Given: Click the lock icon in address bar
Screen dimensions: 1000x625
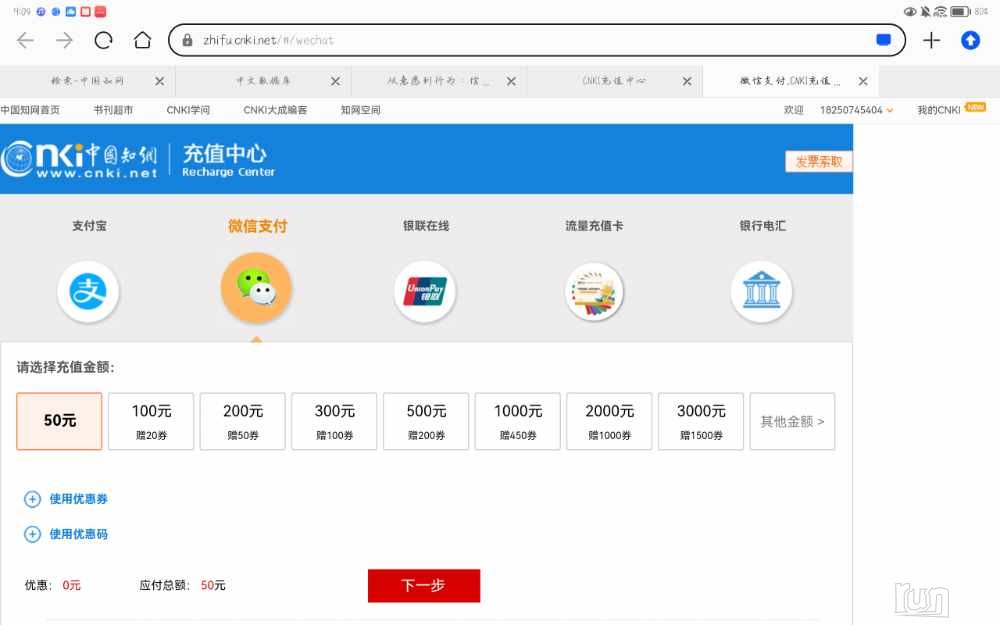Looking at the screenshot, I should tap(188, 40).
